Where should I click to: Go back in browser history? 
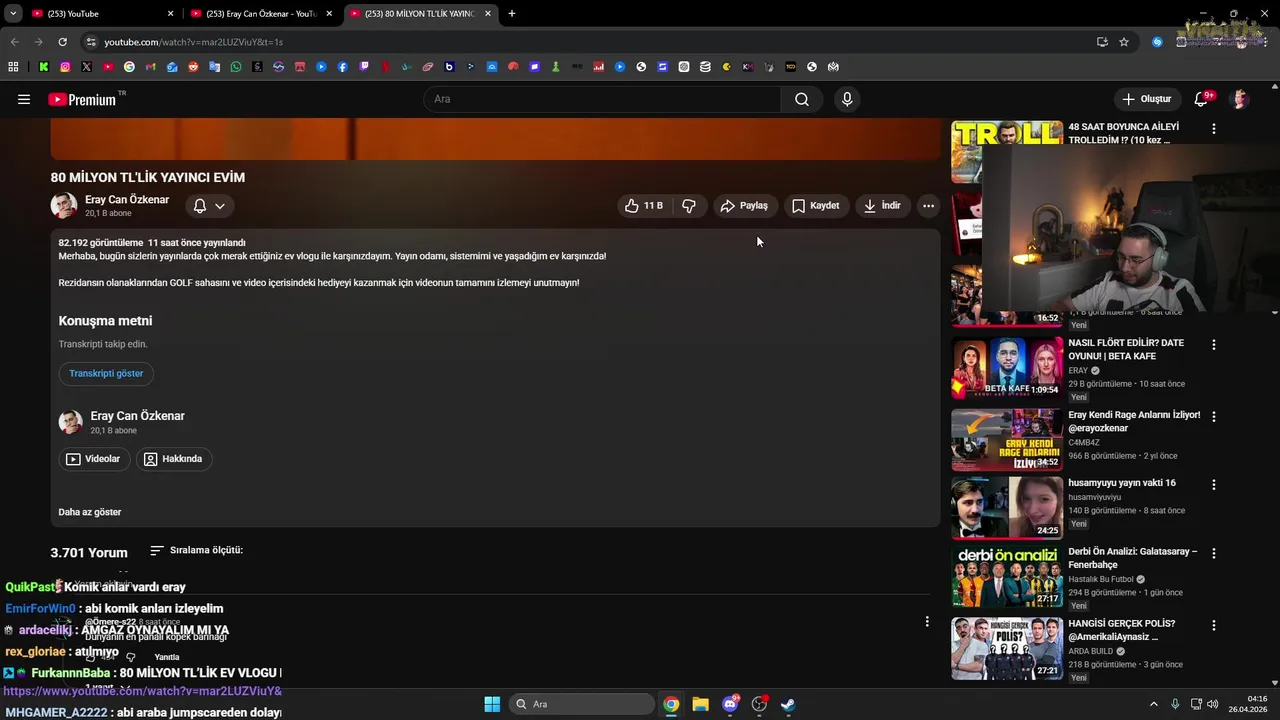pos(14,42)
